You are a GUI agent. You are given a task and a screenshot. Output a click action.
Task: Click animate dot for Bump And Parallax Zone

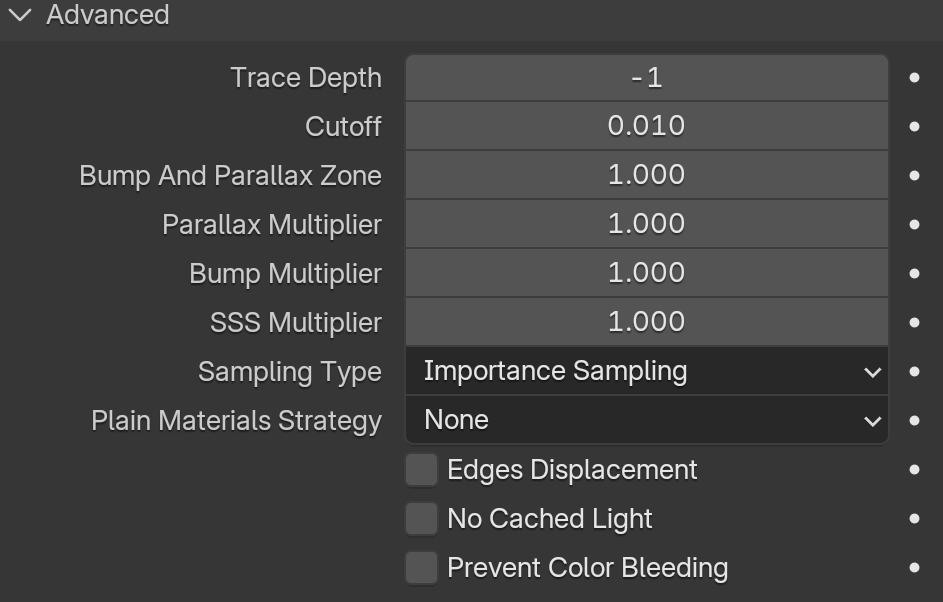click(914, 176)
